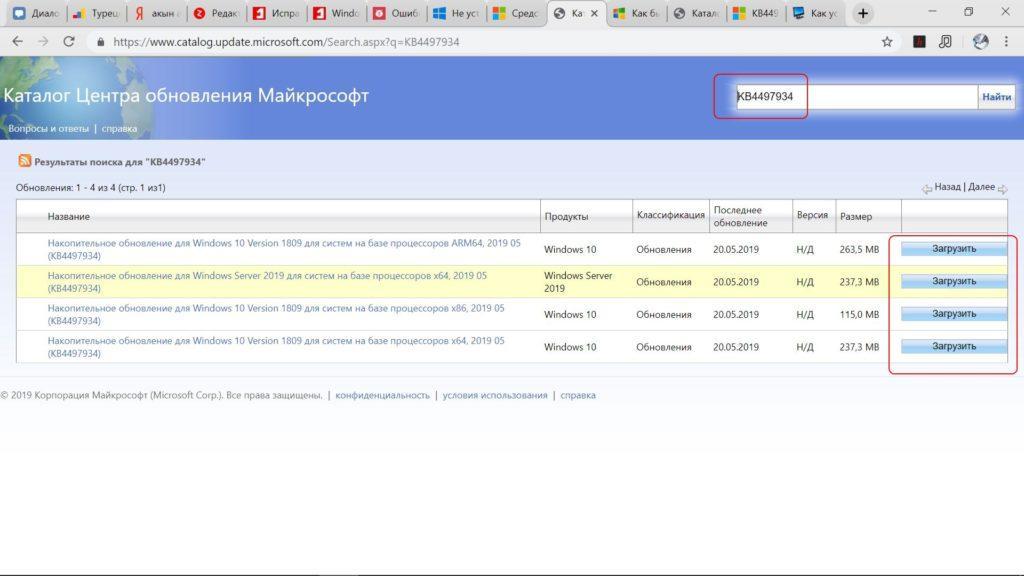The image size is (1024, 576).
Task: Click the 'Найти' search button
Action: tap(997, 97)
